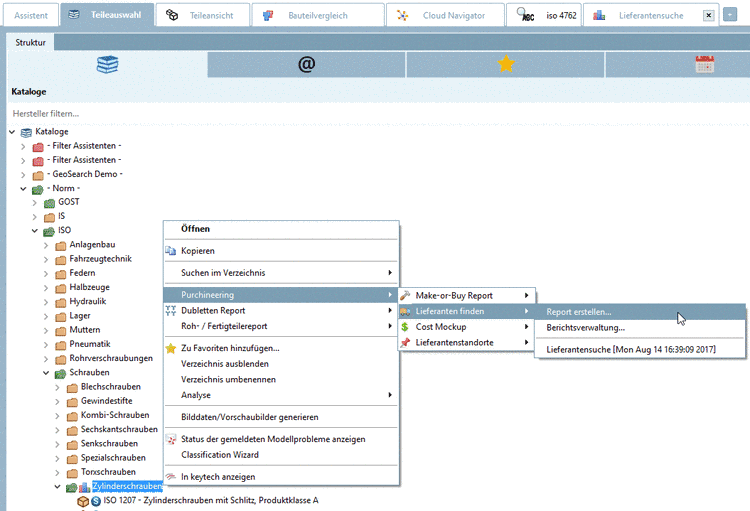The height and width of the screenshot is (511, 750).
Task: Click the GeoSearch Demo folder icon
Action: [x=38, y=175]
